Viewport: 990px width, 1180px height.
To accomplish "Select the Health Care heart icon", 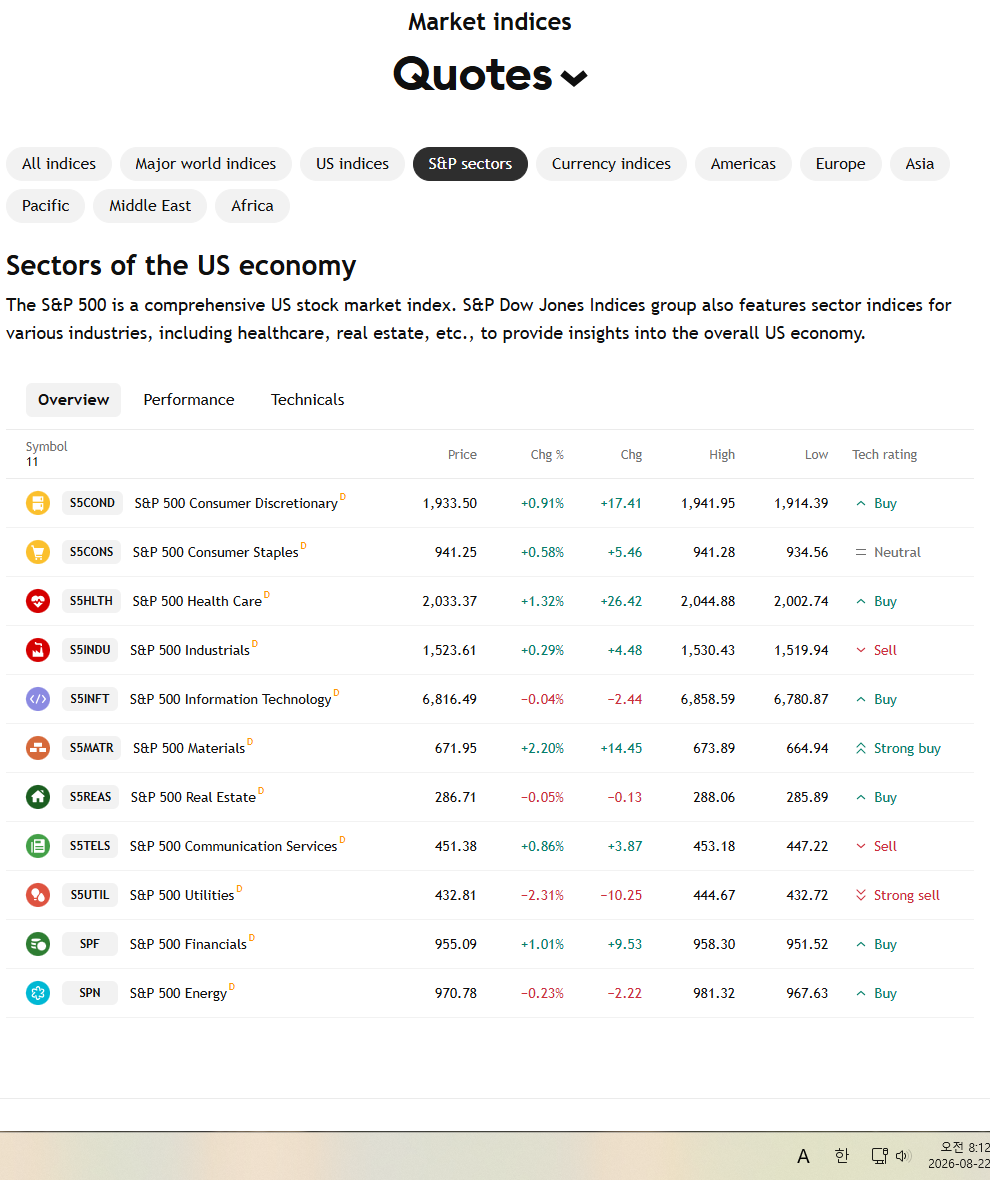I will [38, 601].
